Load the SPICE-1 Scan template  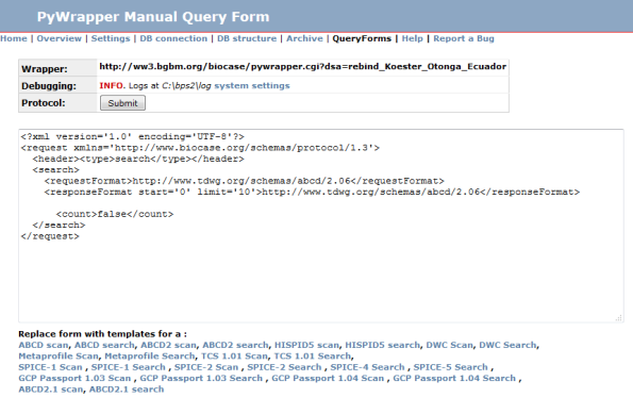[50, 367]
